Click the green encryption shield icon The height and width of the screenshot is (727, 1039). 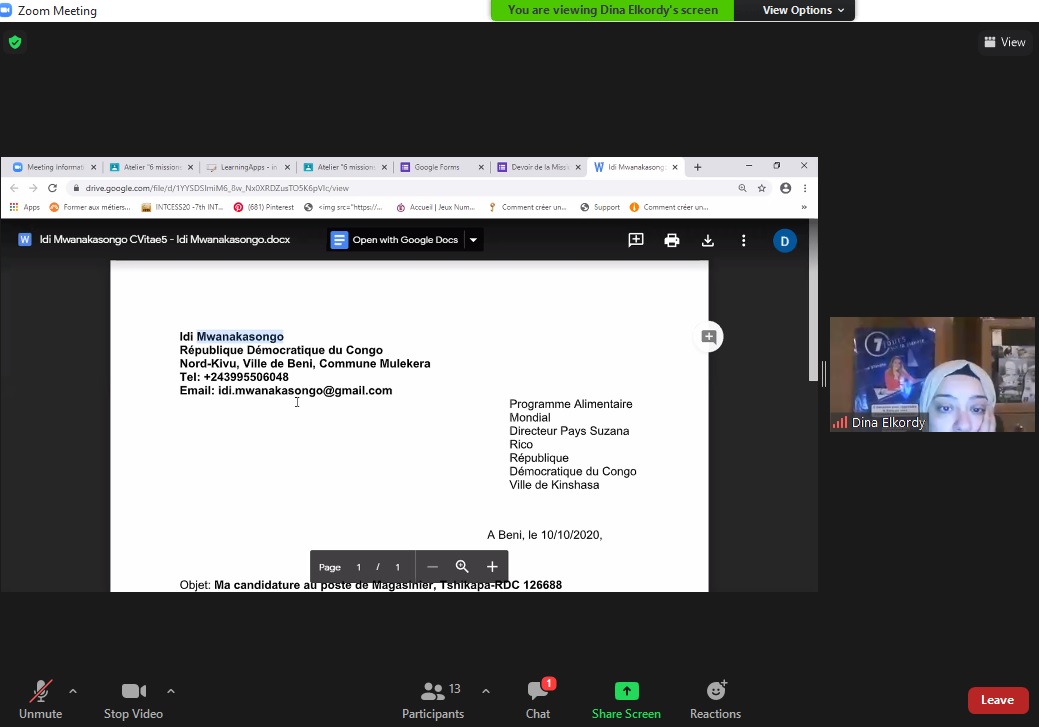pyautogui.click(x=14, y=42)
